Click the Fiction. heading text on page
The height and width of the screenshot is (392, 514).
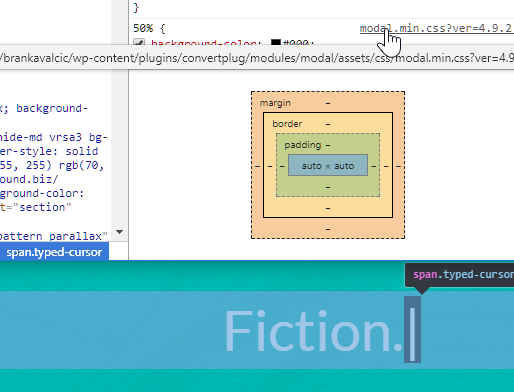tap(314, 331)
